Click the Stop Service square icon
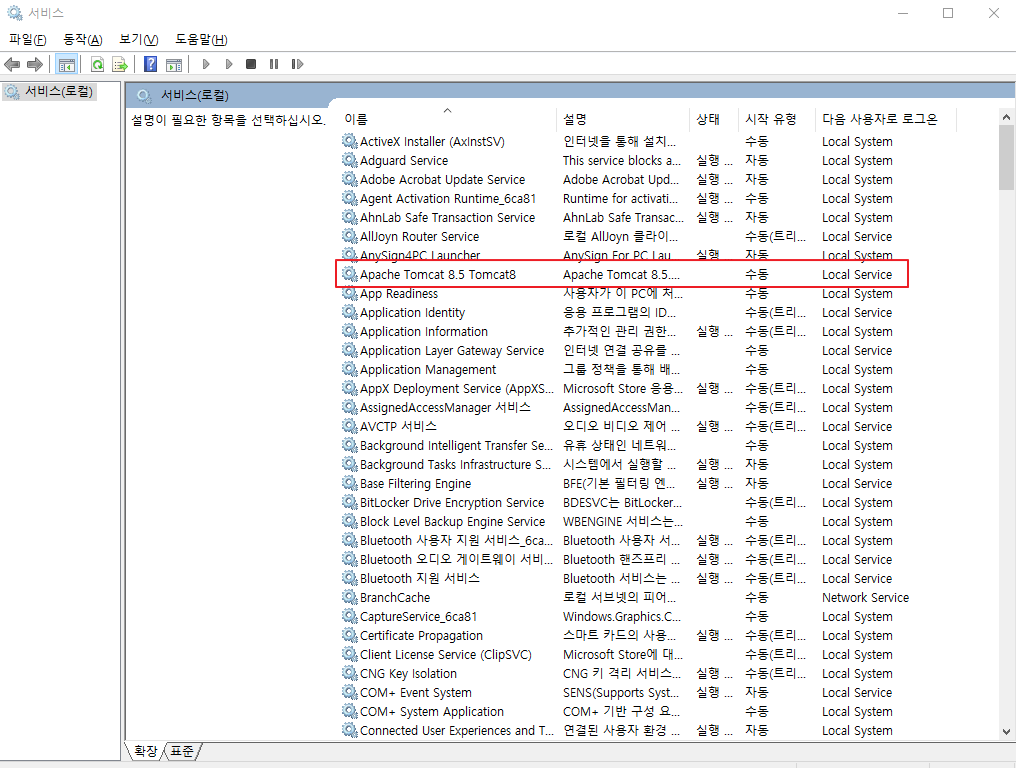The height and width of the screenshot is (768, 1016). click(251, 64)
